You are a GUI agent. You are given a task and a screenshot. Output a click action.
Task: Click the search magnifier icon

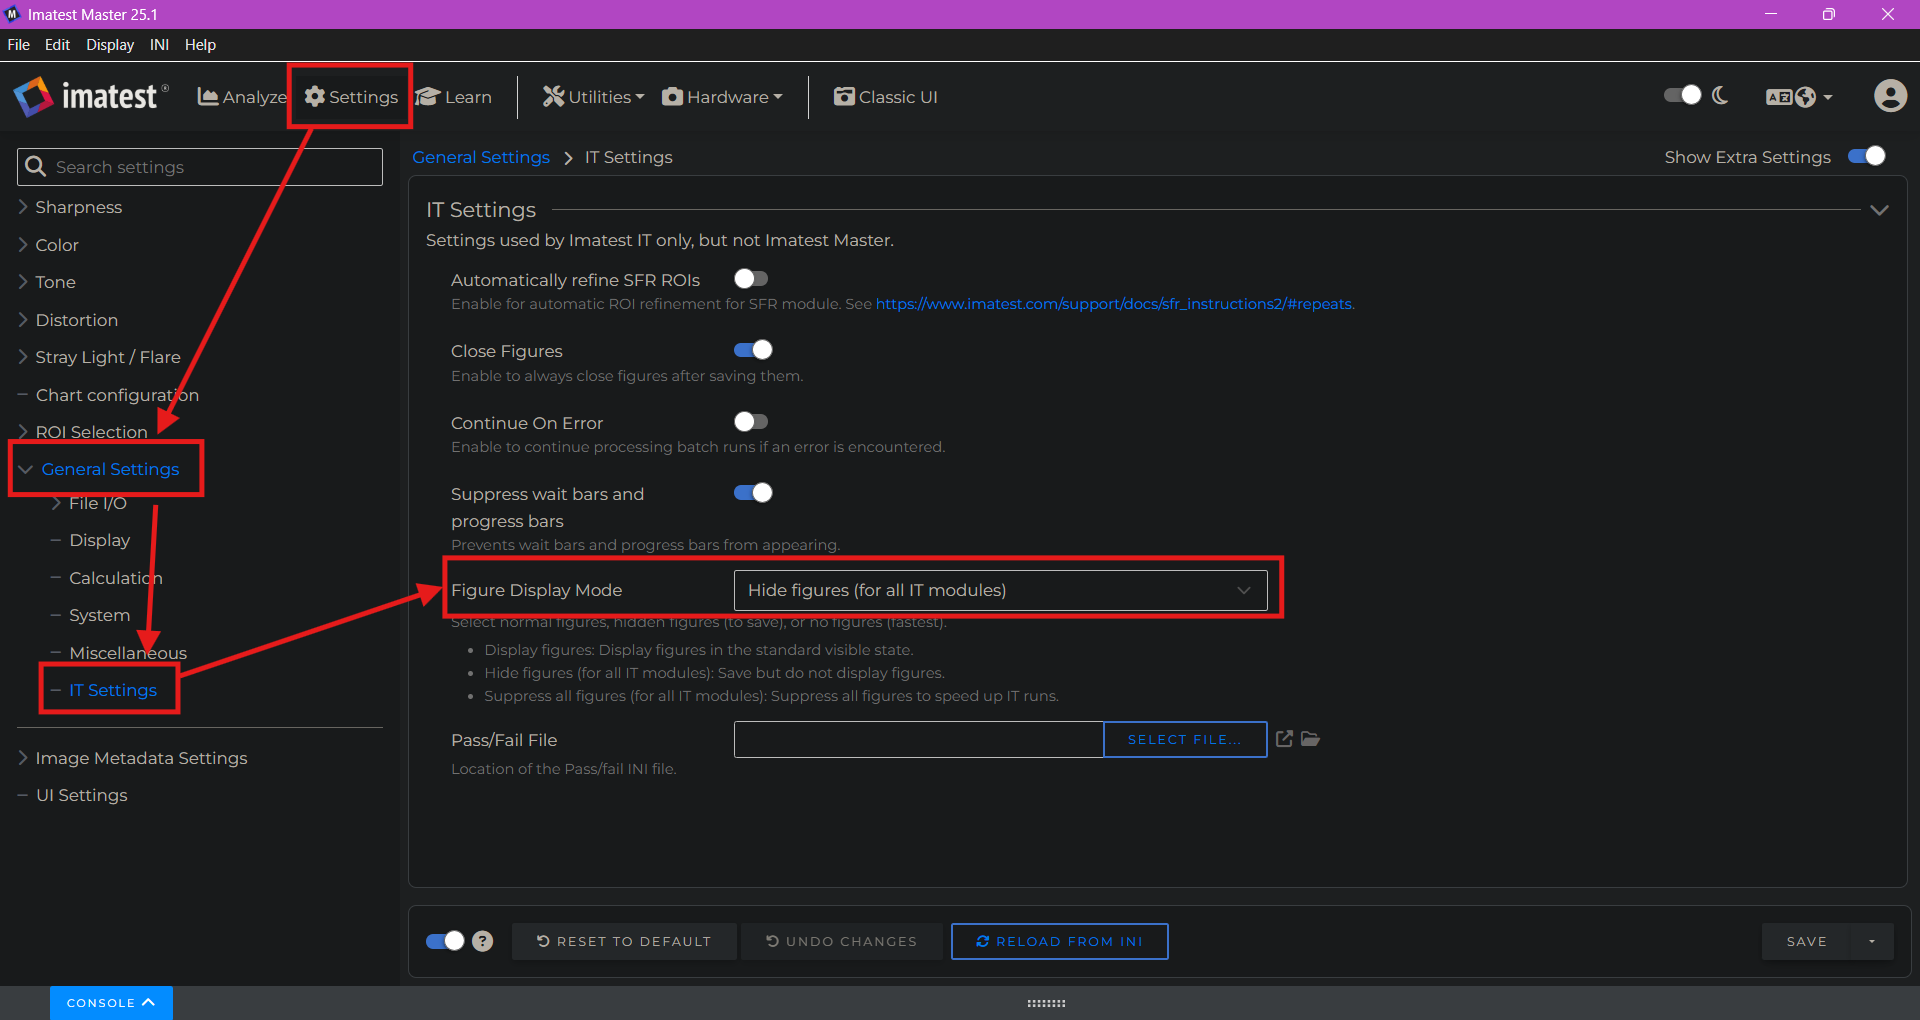[35, 167]
